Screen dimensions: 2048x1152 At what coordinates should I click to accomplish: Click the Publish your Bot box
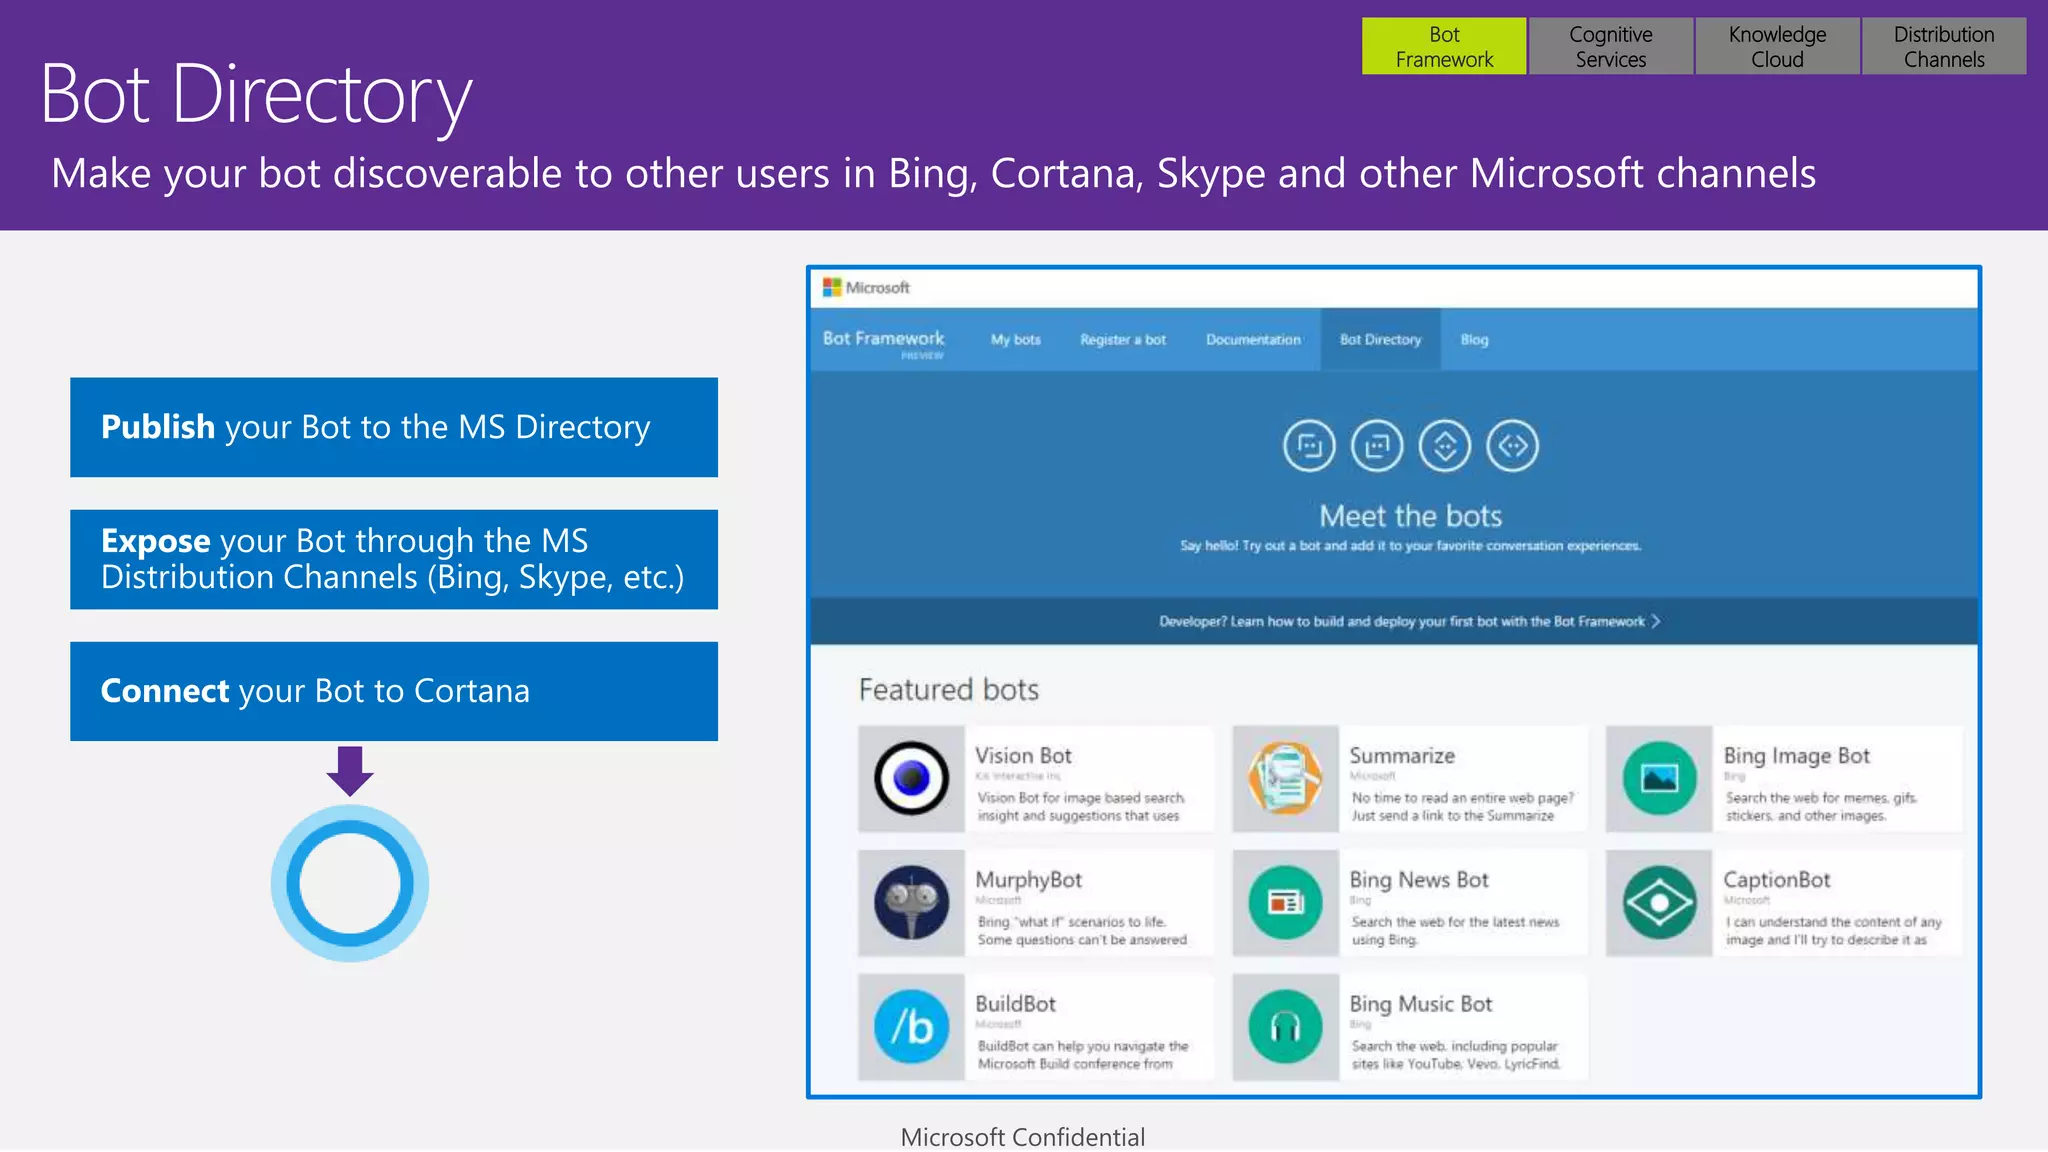click(394, 427)
